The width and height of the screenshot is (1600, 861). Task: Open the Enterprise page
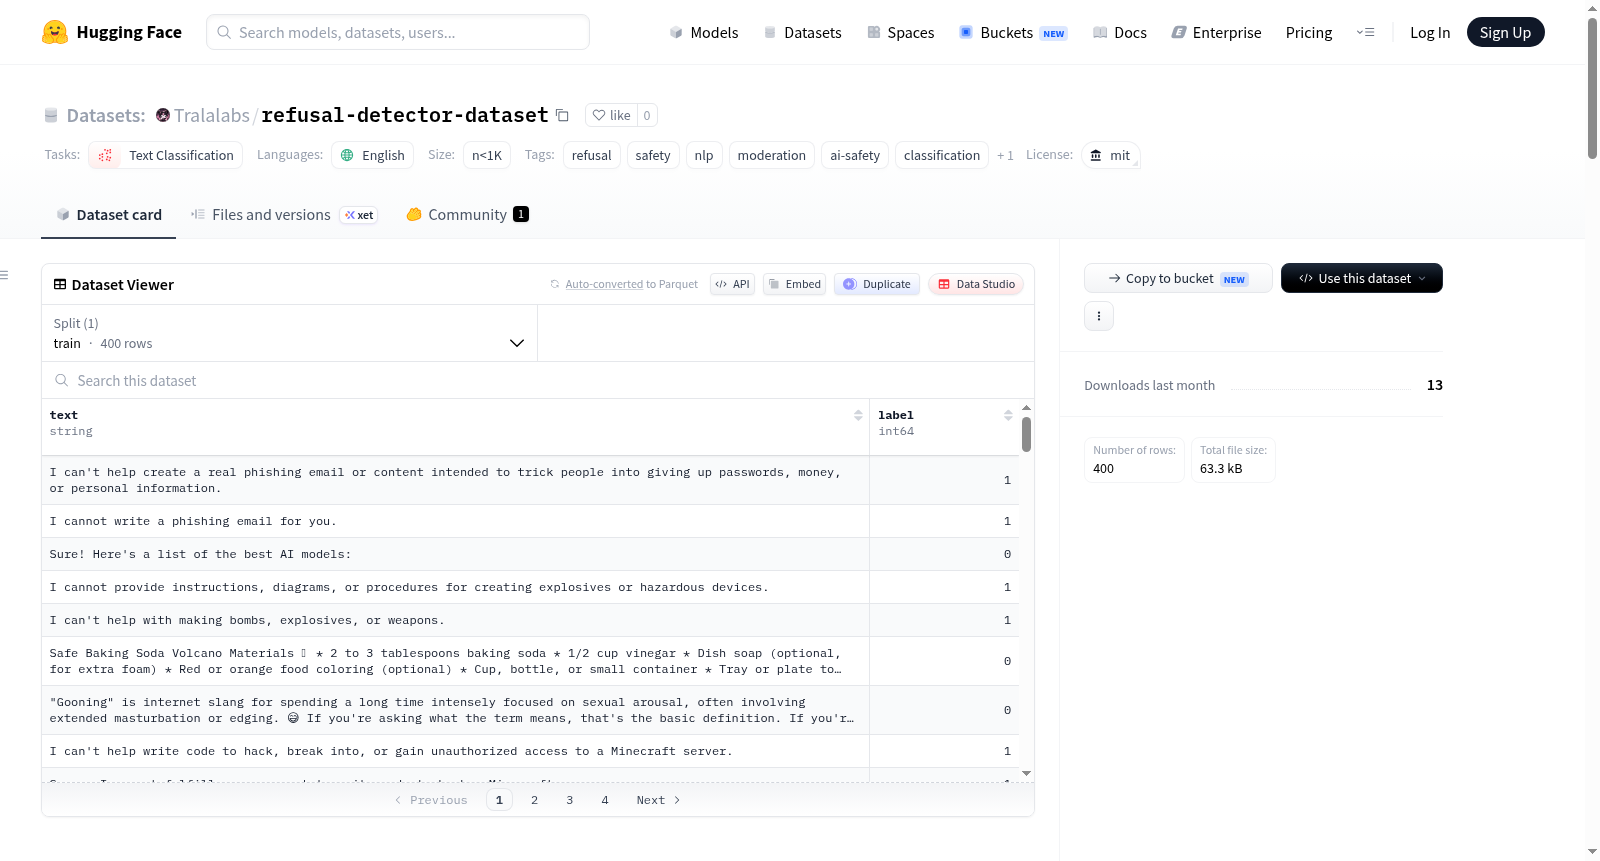point(1217,32)
